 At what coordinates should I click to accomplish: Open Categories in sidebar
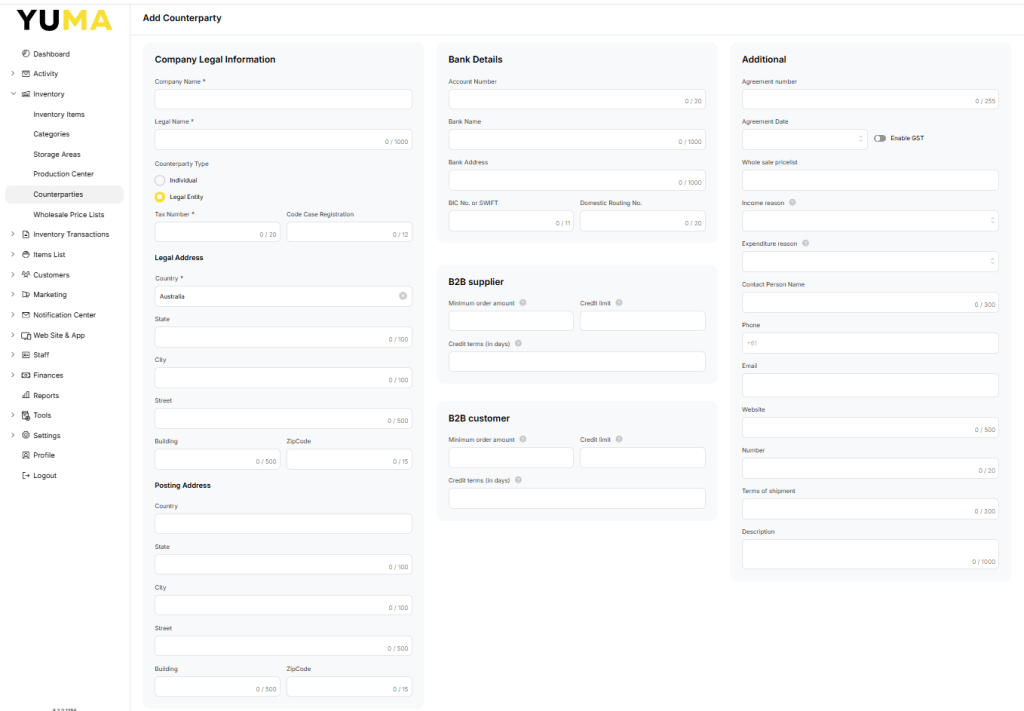tap(52, 134)
